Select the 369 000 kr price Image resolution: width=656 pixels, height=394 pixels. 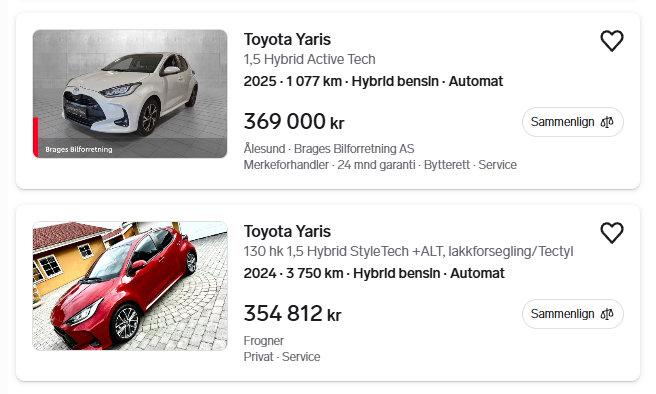(x=294, y=122)
